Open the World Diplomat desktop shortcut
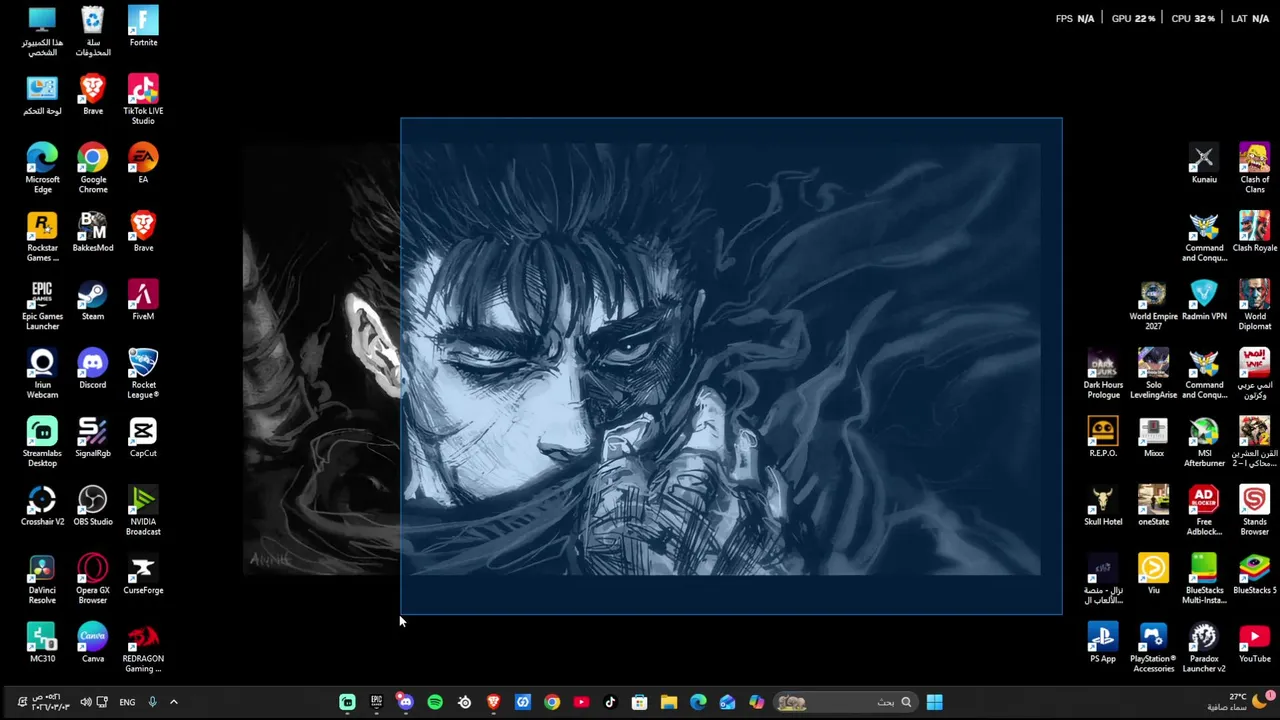Image resolution: width=1280 pixels, height=720 pixels. (1254, 305)
